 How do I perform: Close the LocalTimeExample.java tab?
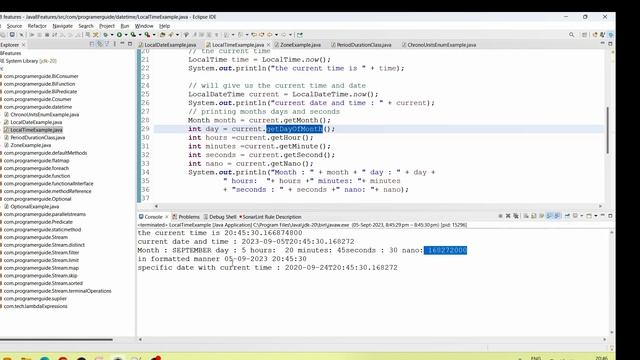[268, 45]
